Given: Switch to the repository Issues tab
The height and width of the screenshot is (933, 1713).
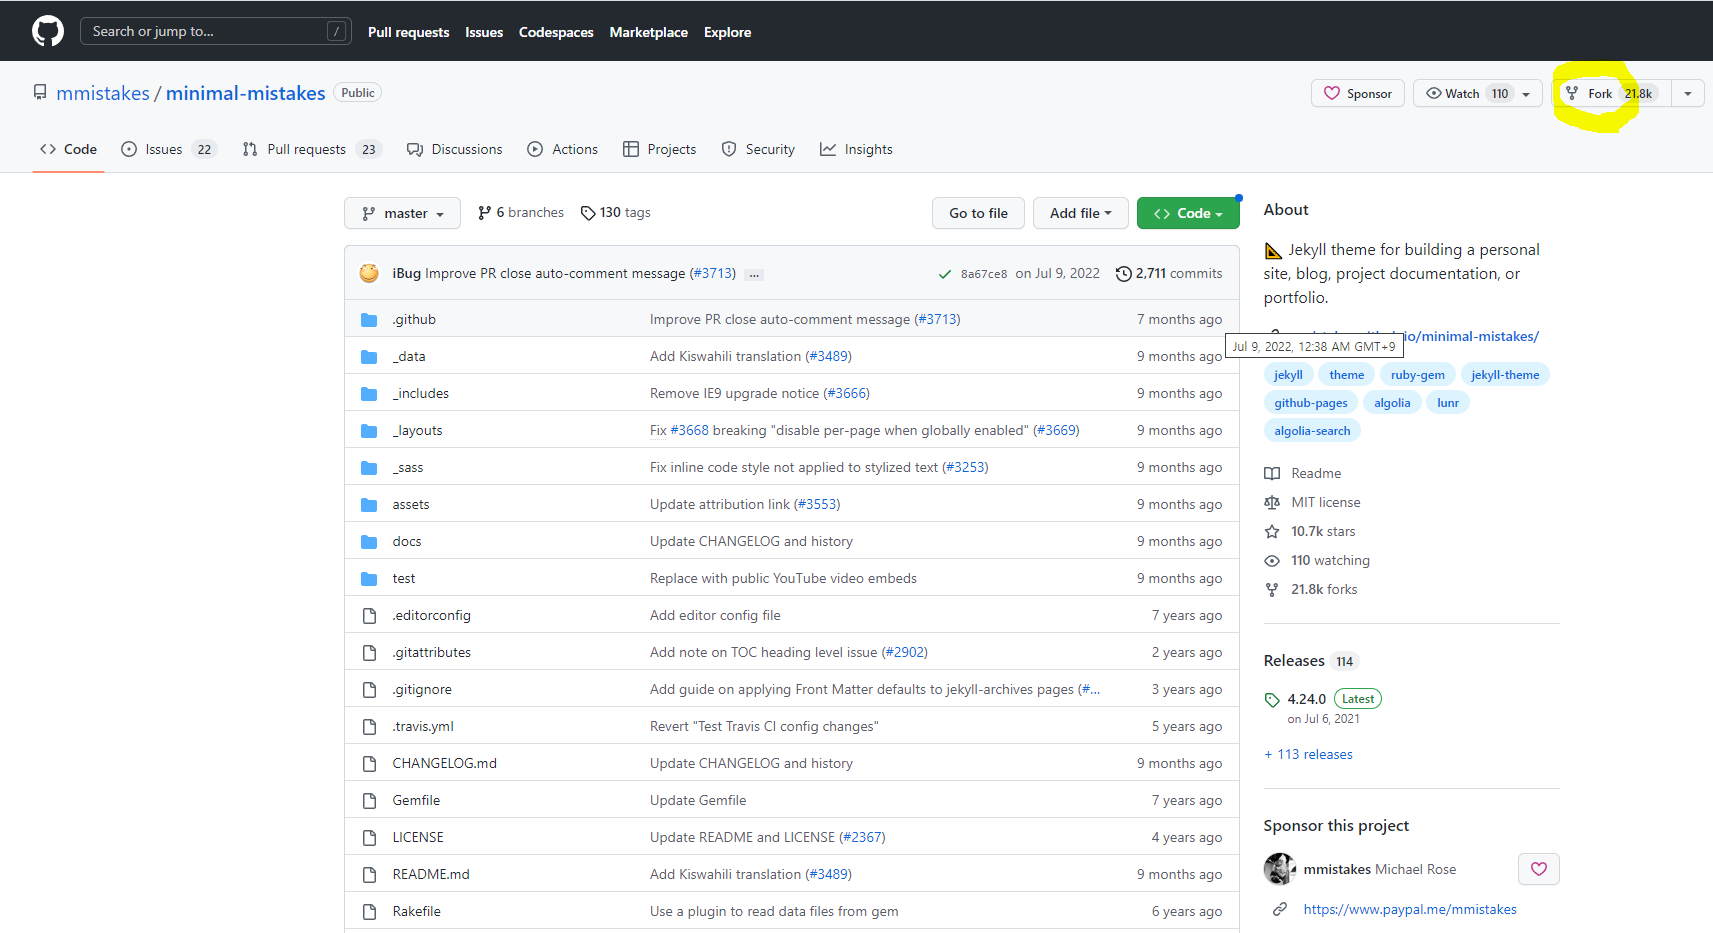Looking at the screenshot, I should tap(168, 149).
